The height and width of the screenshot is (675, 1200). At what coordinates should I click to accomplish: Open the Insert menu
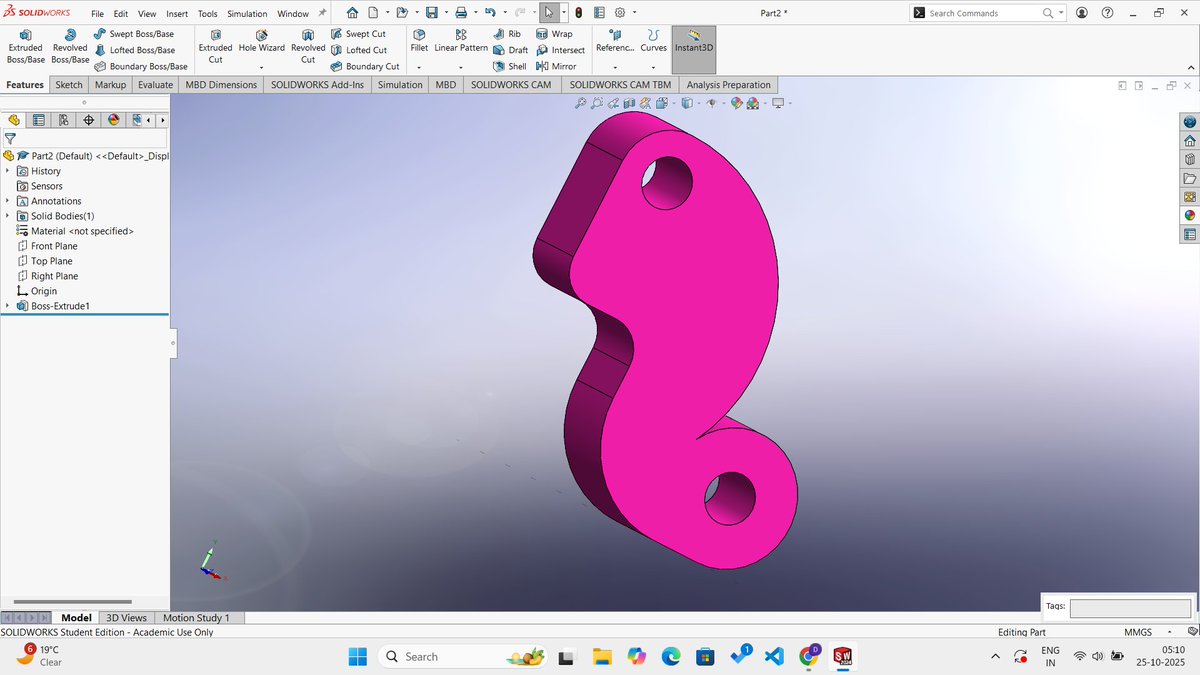pyautogui.click(x=177, y=14)
